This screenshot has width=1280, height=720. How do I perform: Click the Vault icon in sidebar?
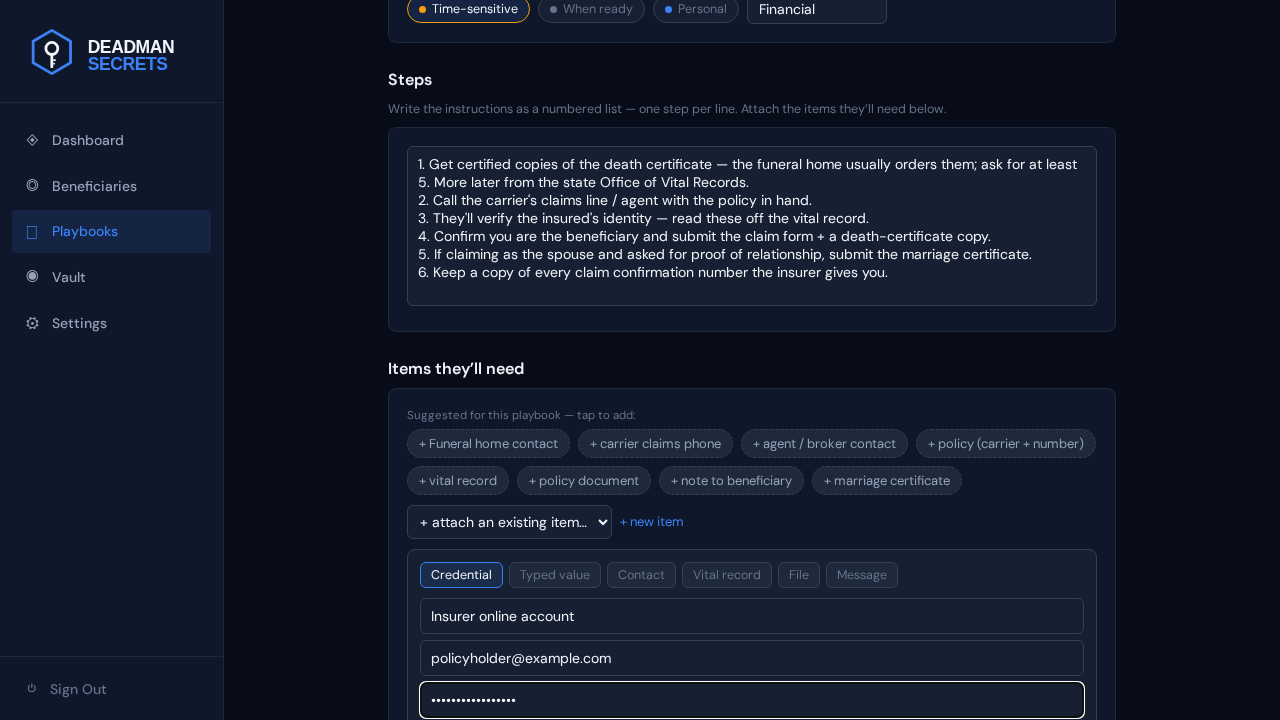pyautogui.click(x=32, y=276)
